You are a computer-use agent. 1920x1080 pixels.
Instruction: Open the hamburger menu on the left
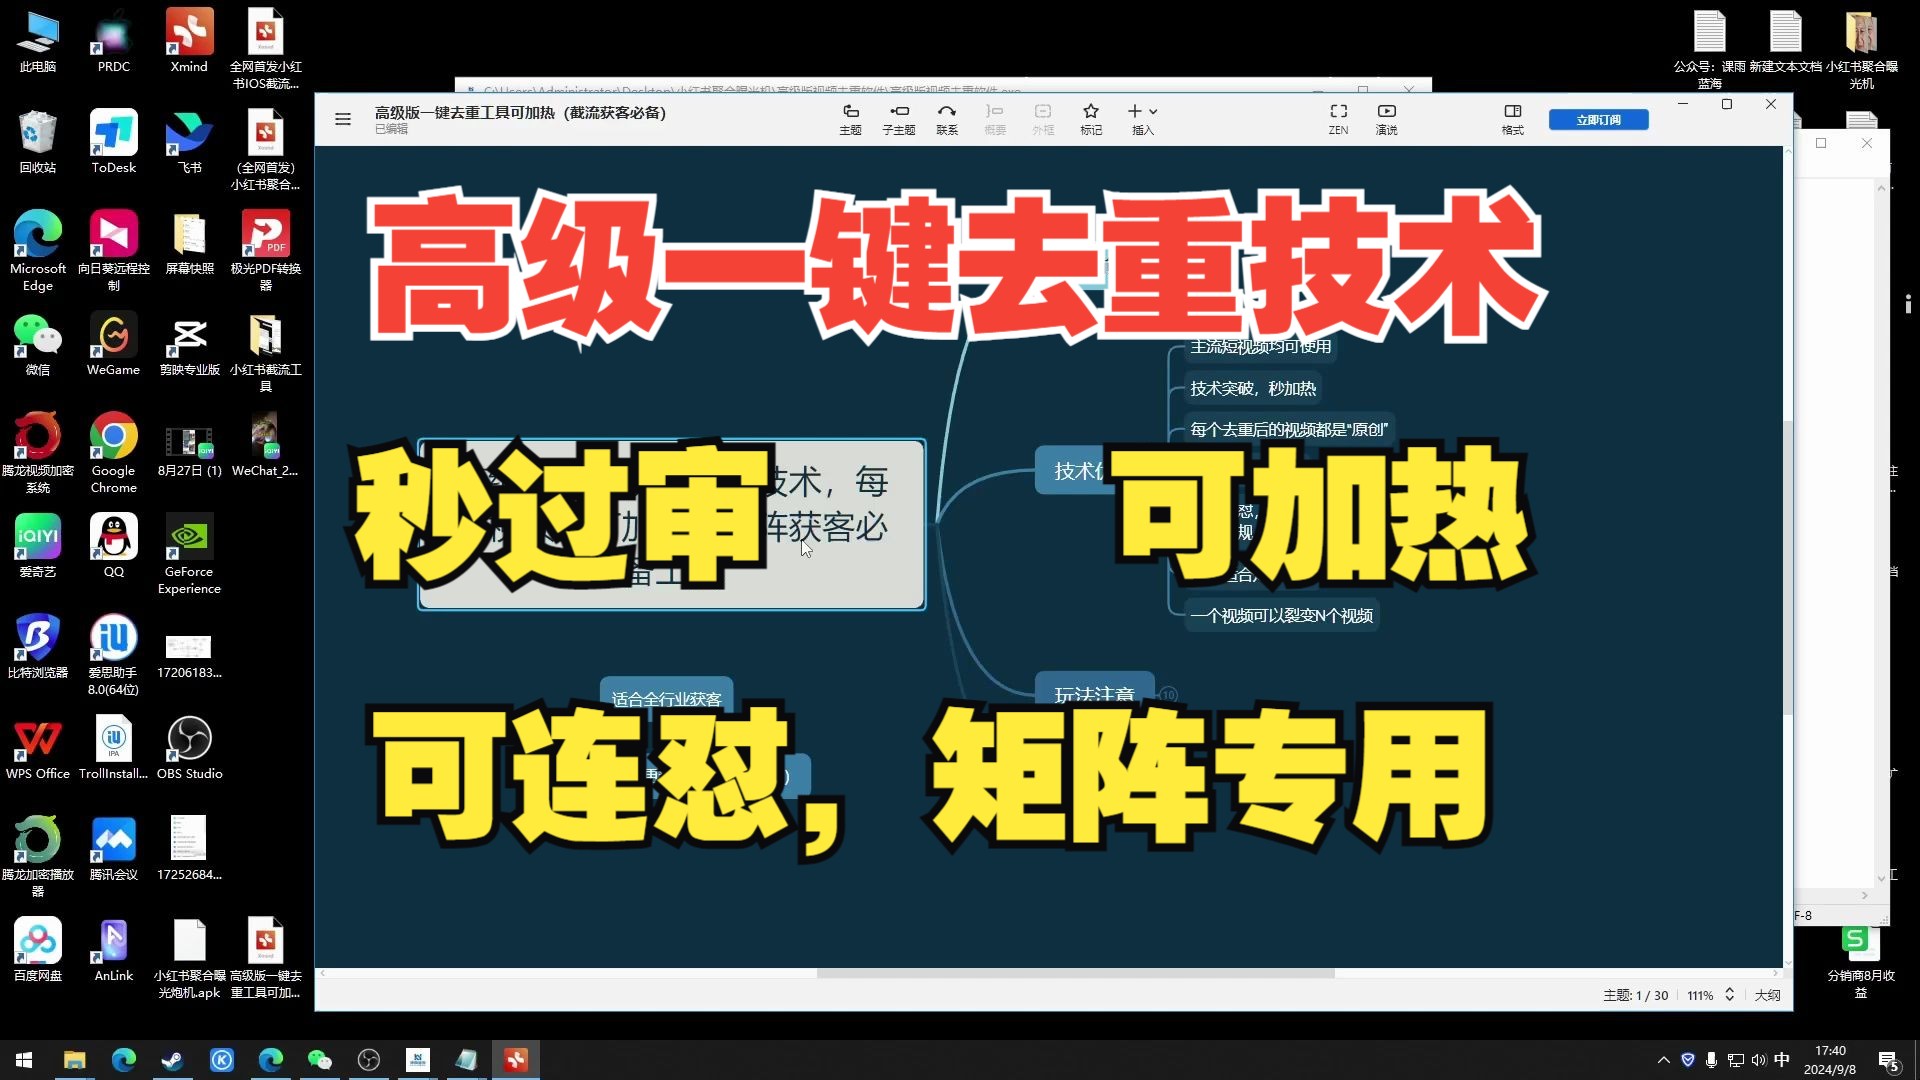[343, 119]
